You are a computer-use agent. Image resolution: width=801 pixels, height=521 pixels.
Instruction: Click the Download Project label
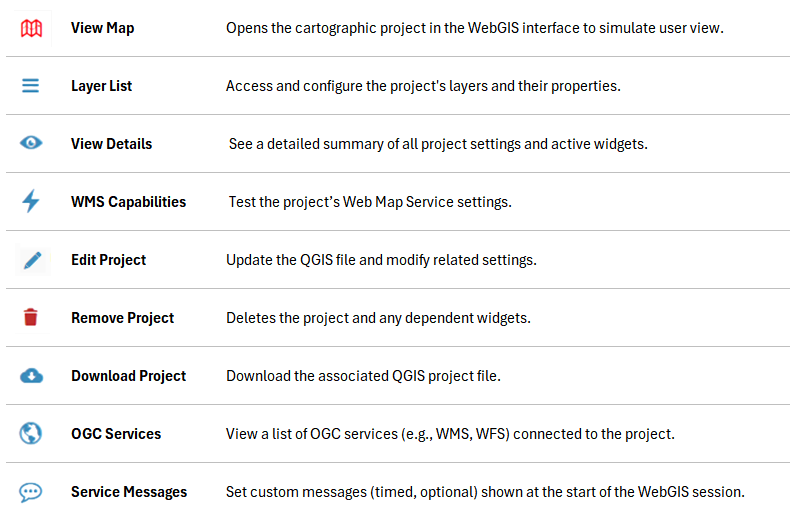point(129,376)
